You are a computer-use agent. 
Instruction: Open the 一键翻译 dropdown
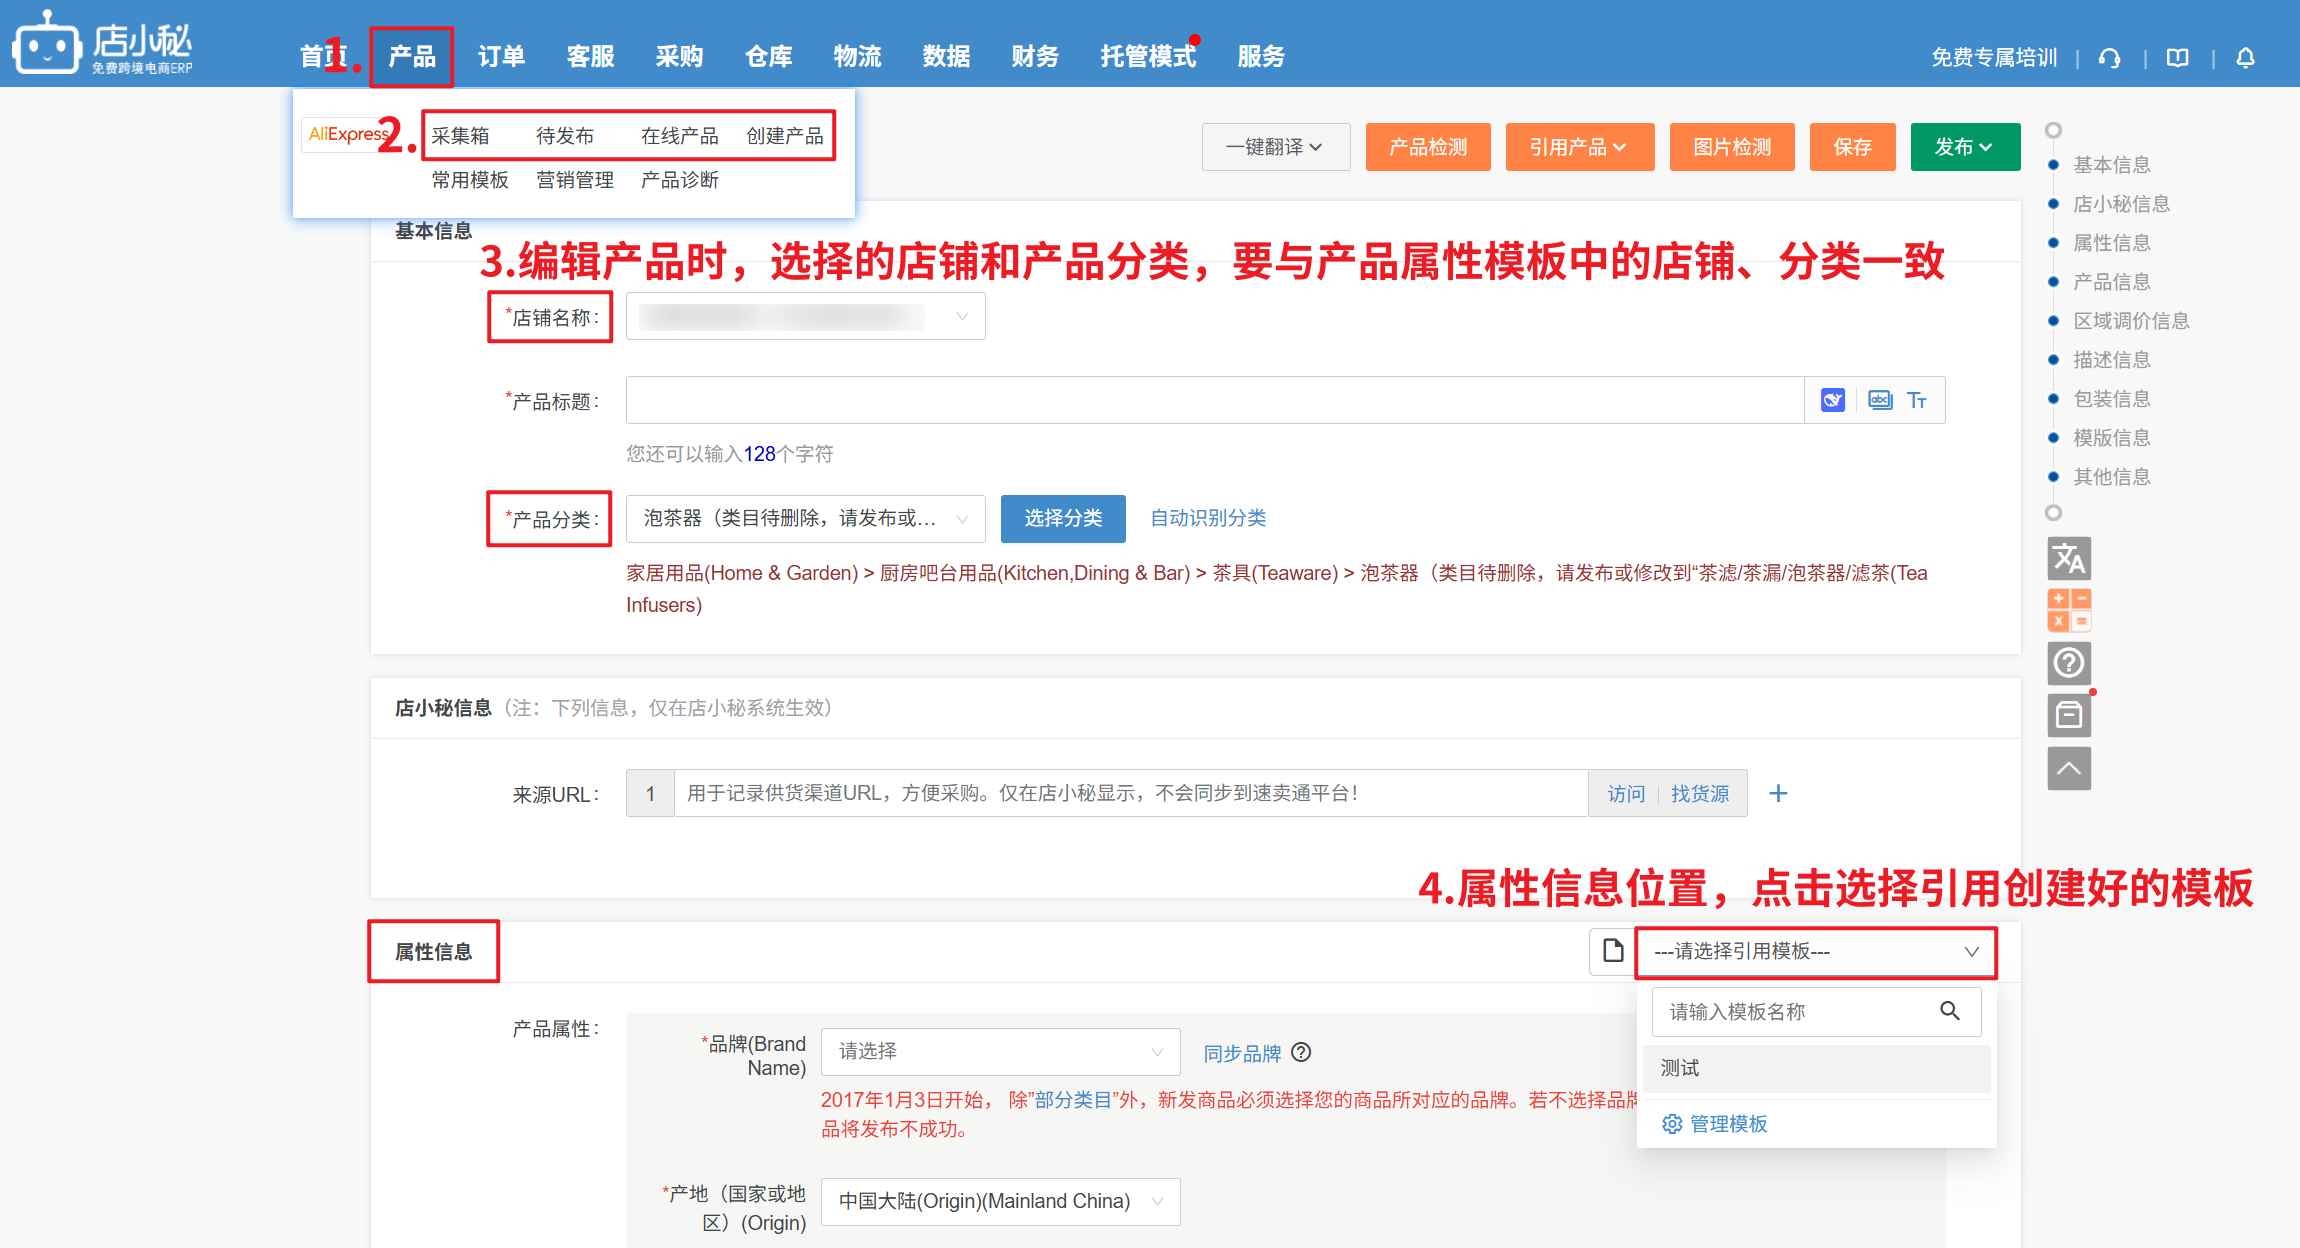(1275, 147)
